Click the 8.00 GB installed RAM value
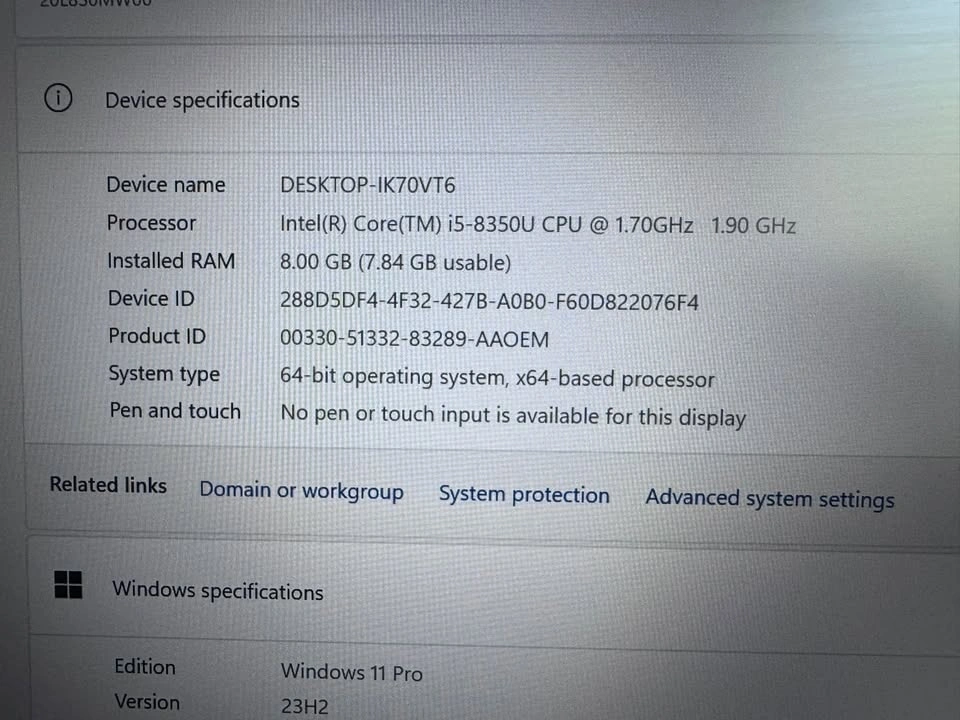Image resolution: width=960 pixels, height=720 pixels. pyautogui.click(x=395, y=263)
